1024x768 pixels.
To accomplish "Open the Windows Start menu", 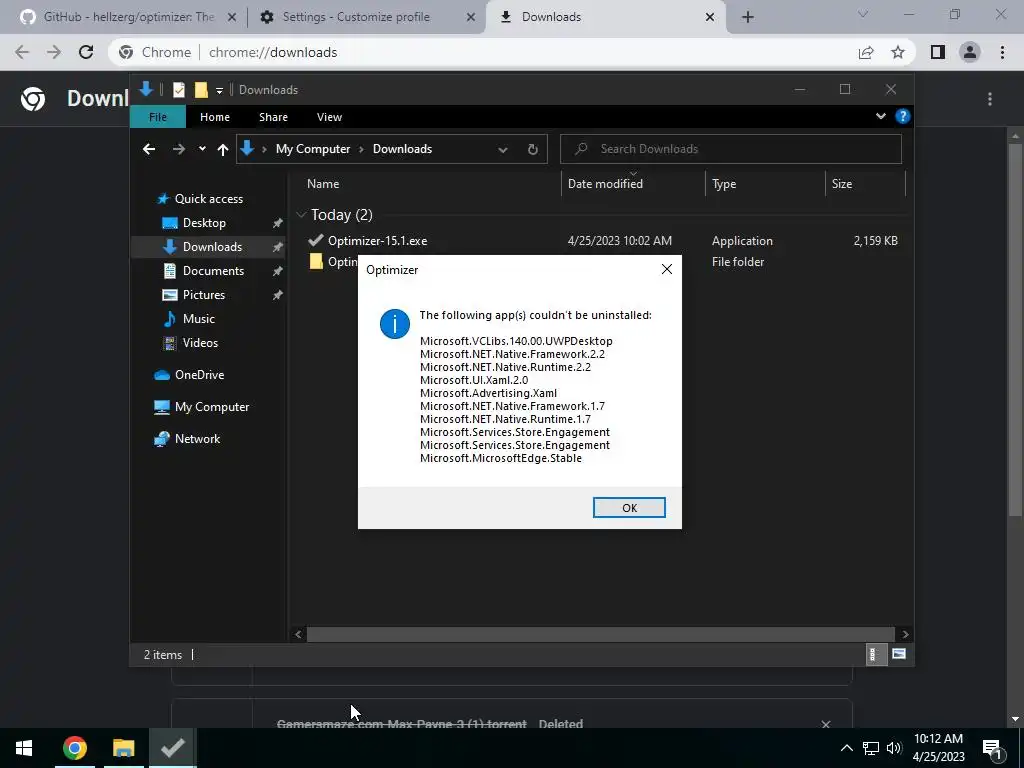I will tap(24, 748).
